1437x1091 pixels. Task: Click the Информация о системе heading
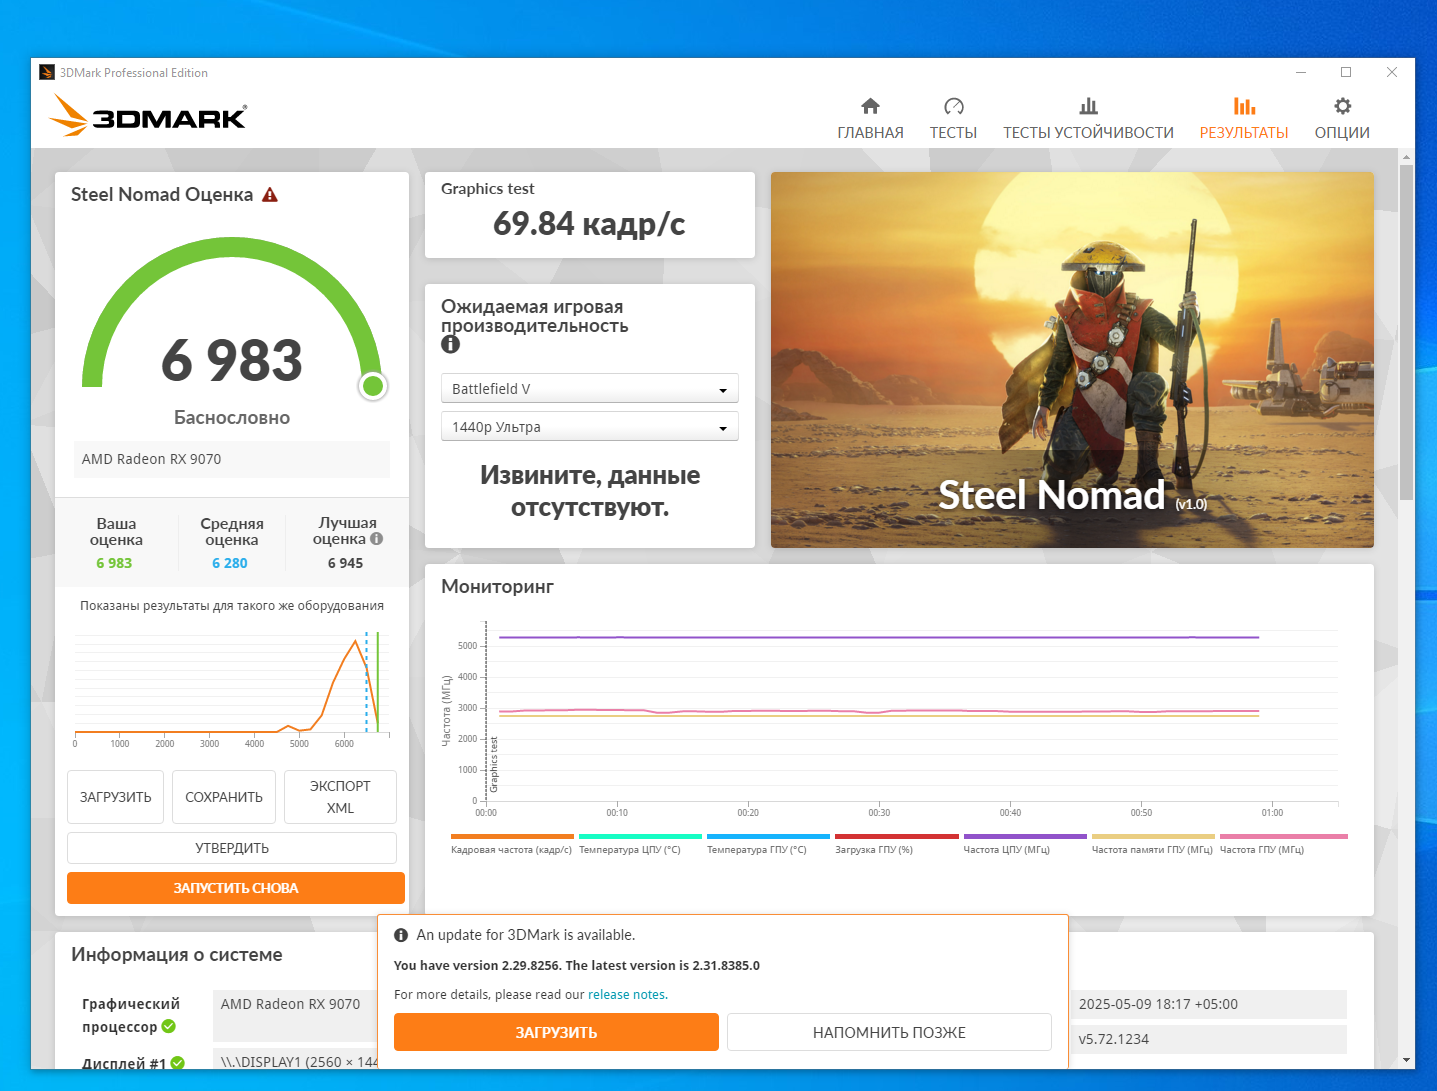click(x=177, y=955)
